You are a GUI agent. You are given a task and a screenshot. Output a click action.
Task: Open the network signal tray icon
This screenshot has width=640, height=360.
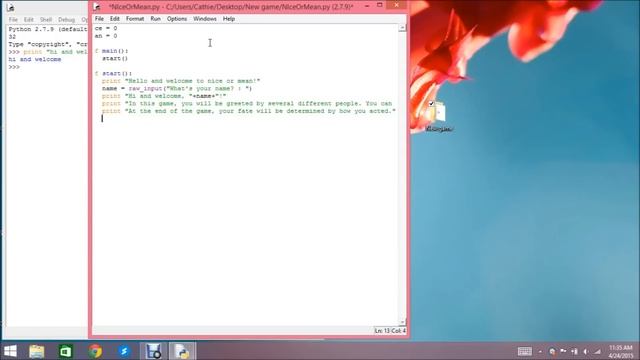click(x=597, y=351)
